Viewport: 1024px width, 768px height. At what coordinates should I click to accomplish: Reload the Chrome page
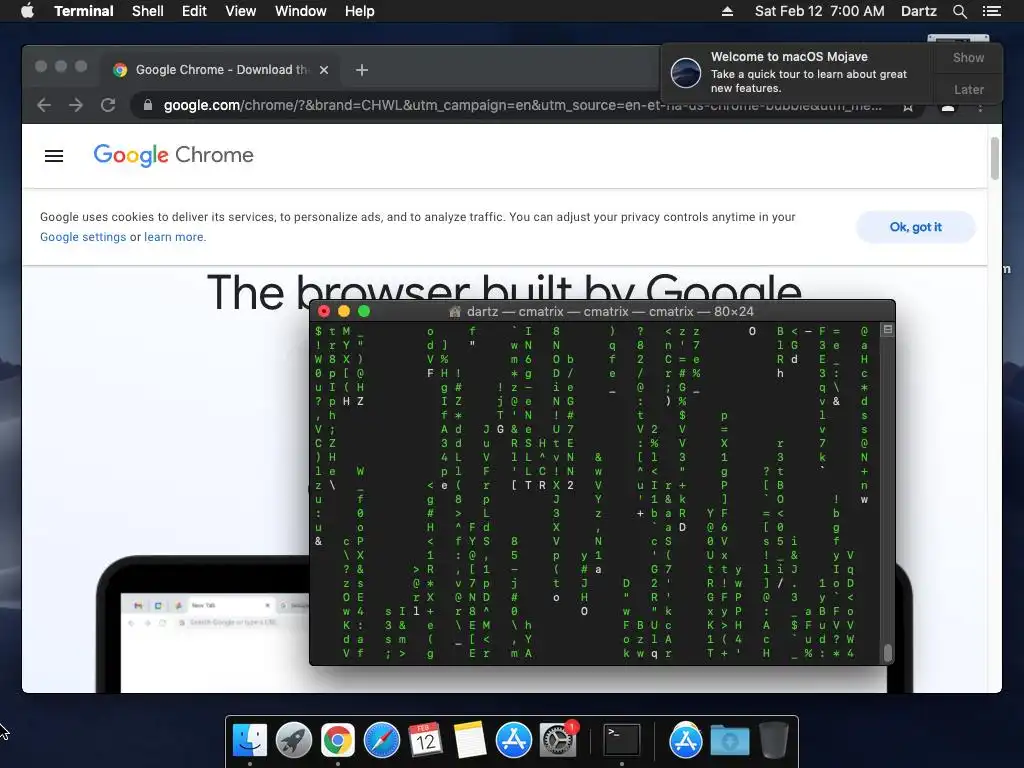pyautogui.click(x=108, y=105)
